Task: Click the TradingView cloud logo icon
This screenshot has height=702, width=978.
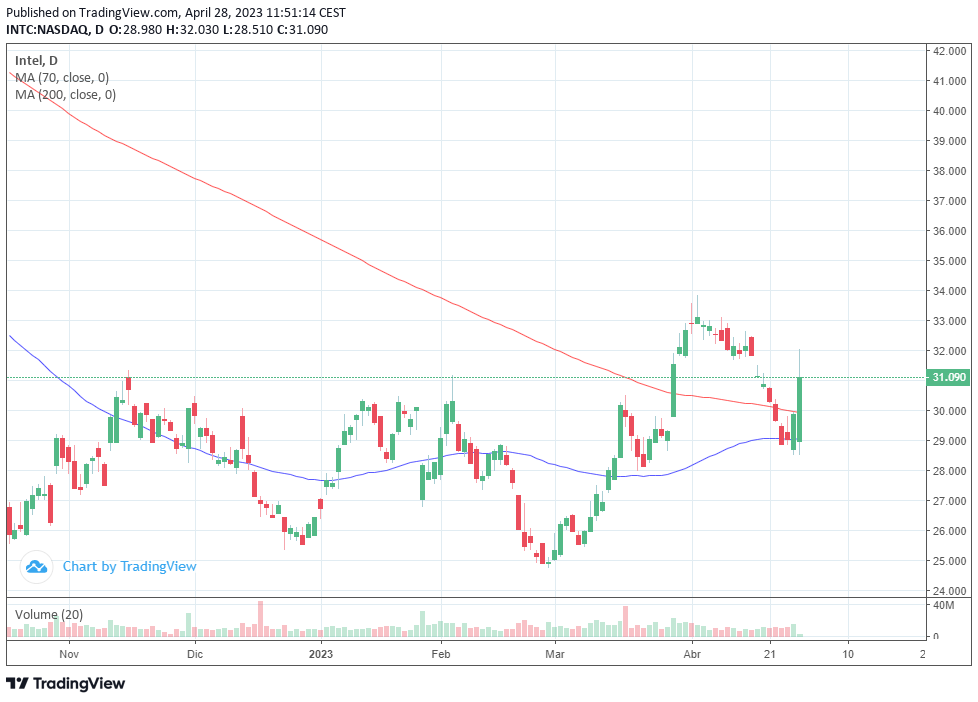Action: click(36, 567)
